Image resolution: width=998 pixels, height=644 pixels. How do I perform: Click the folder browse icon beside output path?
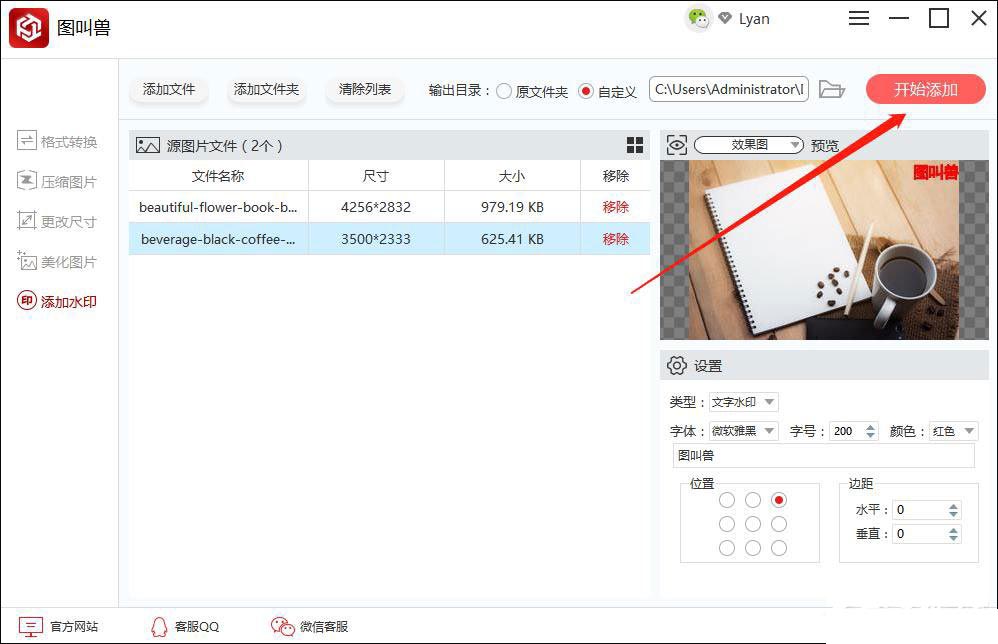coord(832,89)
